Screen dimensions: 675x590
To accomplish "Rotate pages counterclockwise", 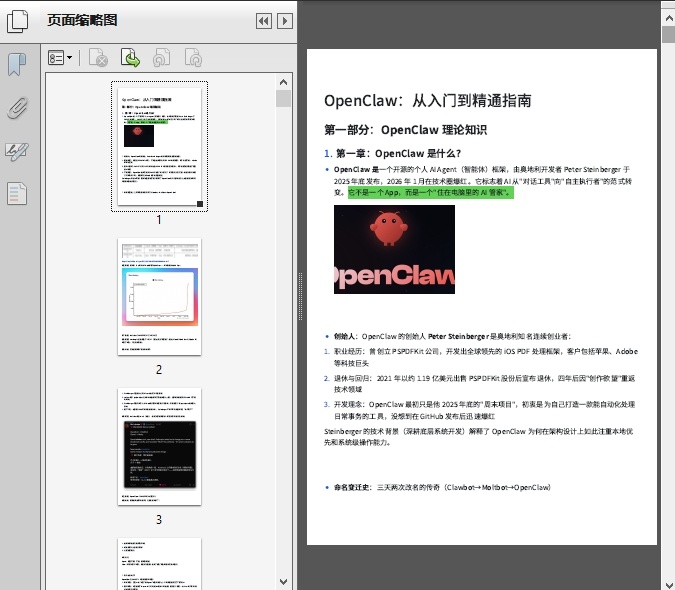I will [161, 58].
